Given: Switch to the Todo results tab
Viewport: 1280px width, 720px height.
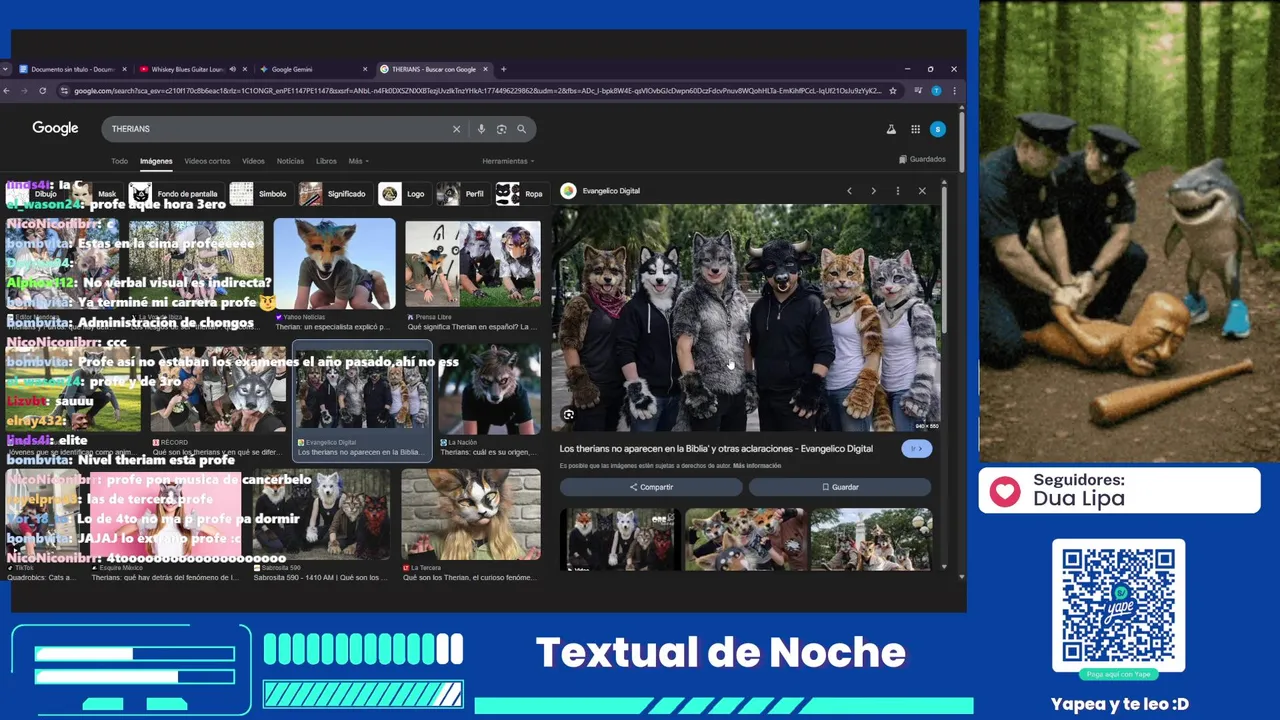Looking at the screenshot, I should click(119, 161).
